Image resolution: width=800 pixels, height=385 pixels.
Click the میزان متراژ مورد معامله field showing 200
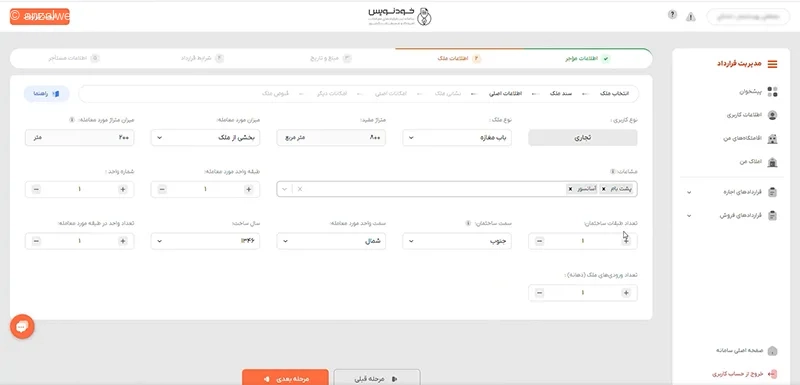pyautogui.click(x=80, y=138)
